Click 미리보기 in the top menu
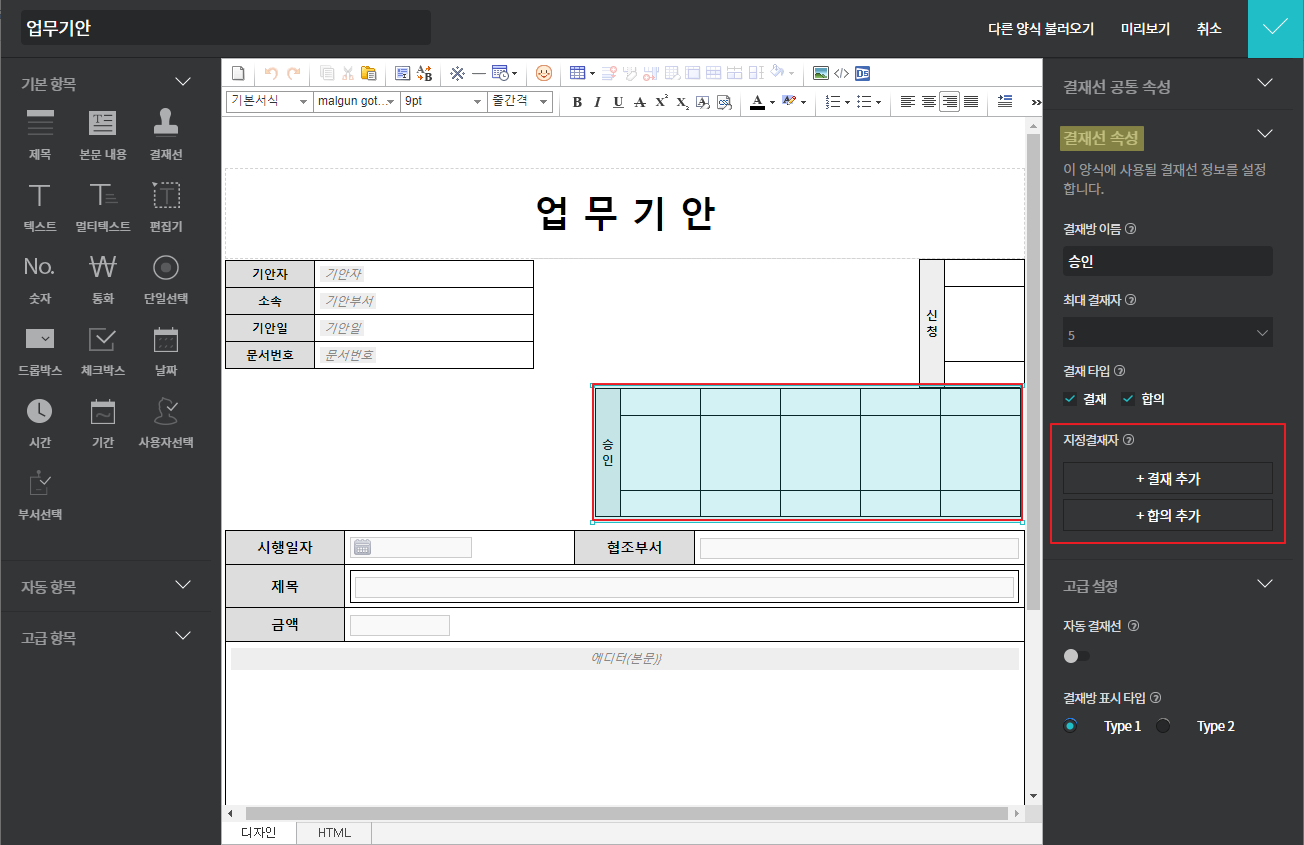This screenshot has width=1304, height=845. coord(1145,29)
